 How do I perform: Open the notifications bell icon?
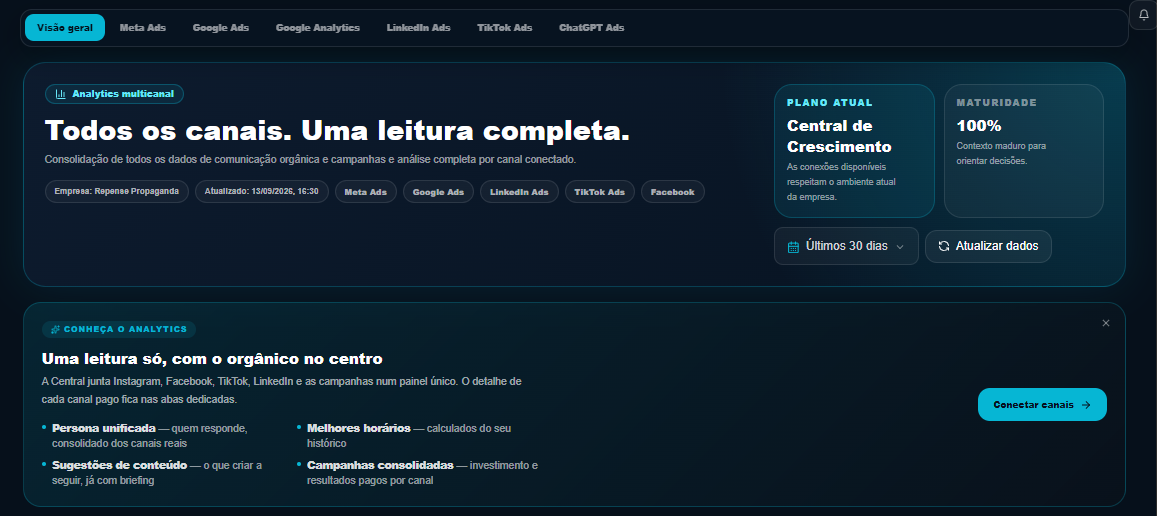(1144, 15)
